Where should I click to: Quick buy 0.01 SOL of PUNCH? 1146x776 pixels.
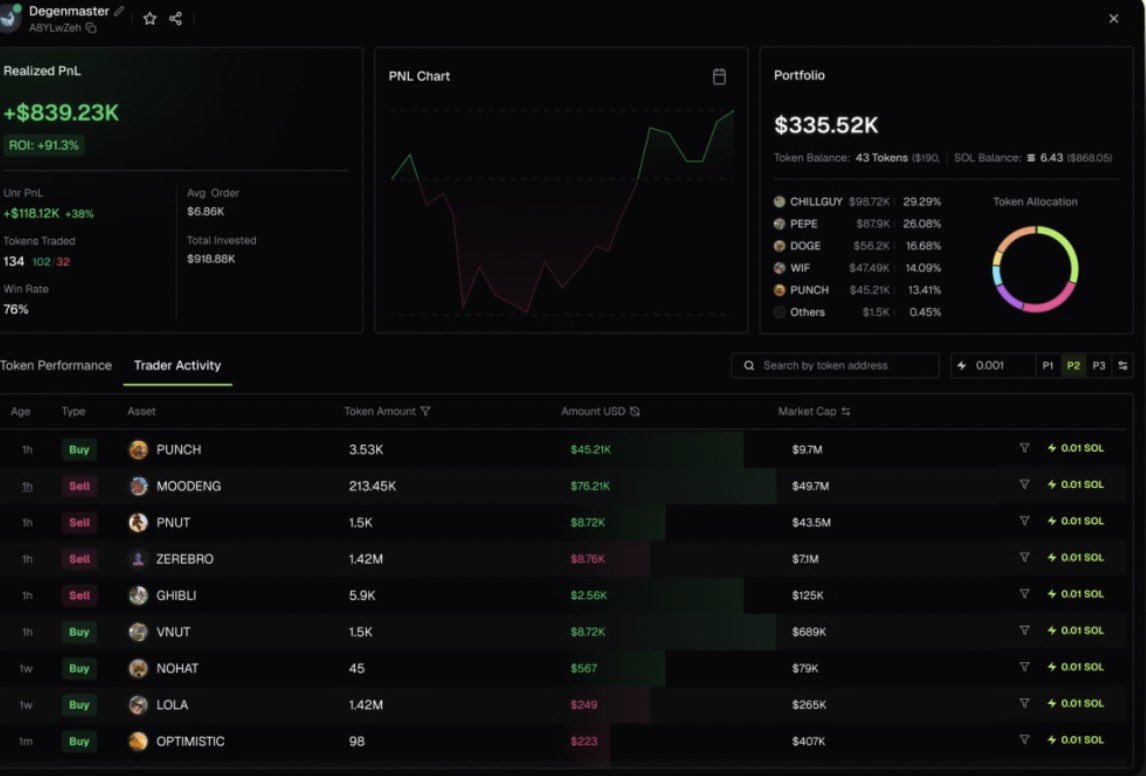(1075, 448)
